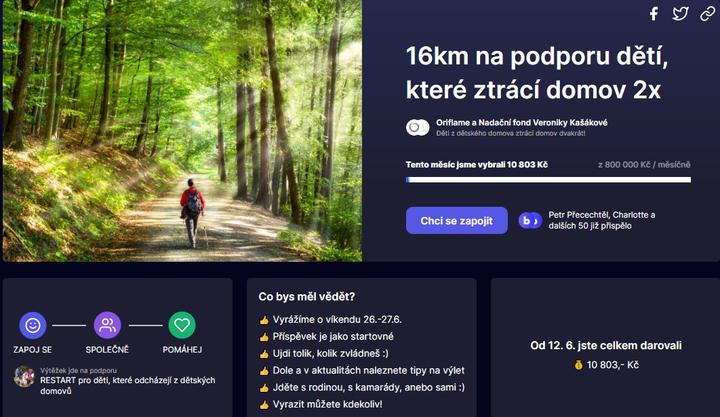Click the RESTART project avatar thumbnail
This screenshot has width=720, height=417.
pyautogui.click(x=24, y=377)
